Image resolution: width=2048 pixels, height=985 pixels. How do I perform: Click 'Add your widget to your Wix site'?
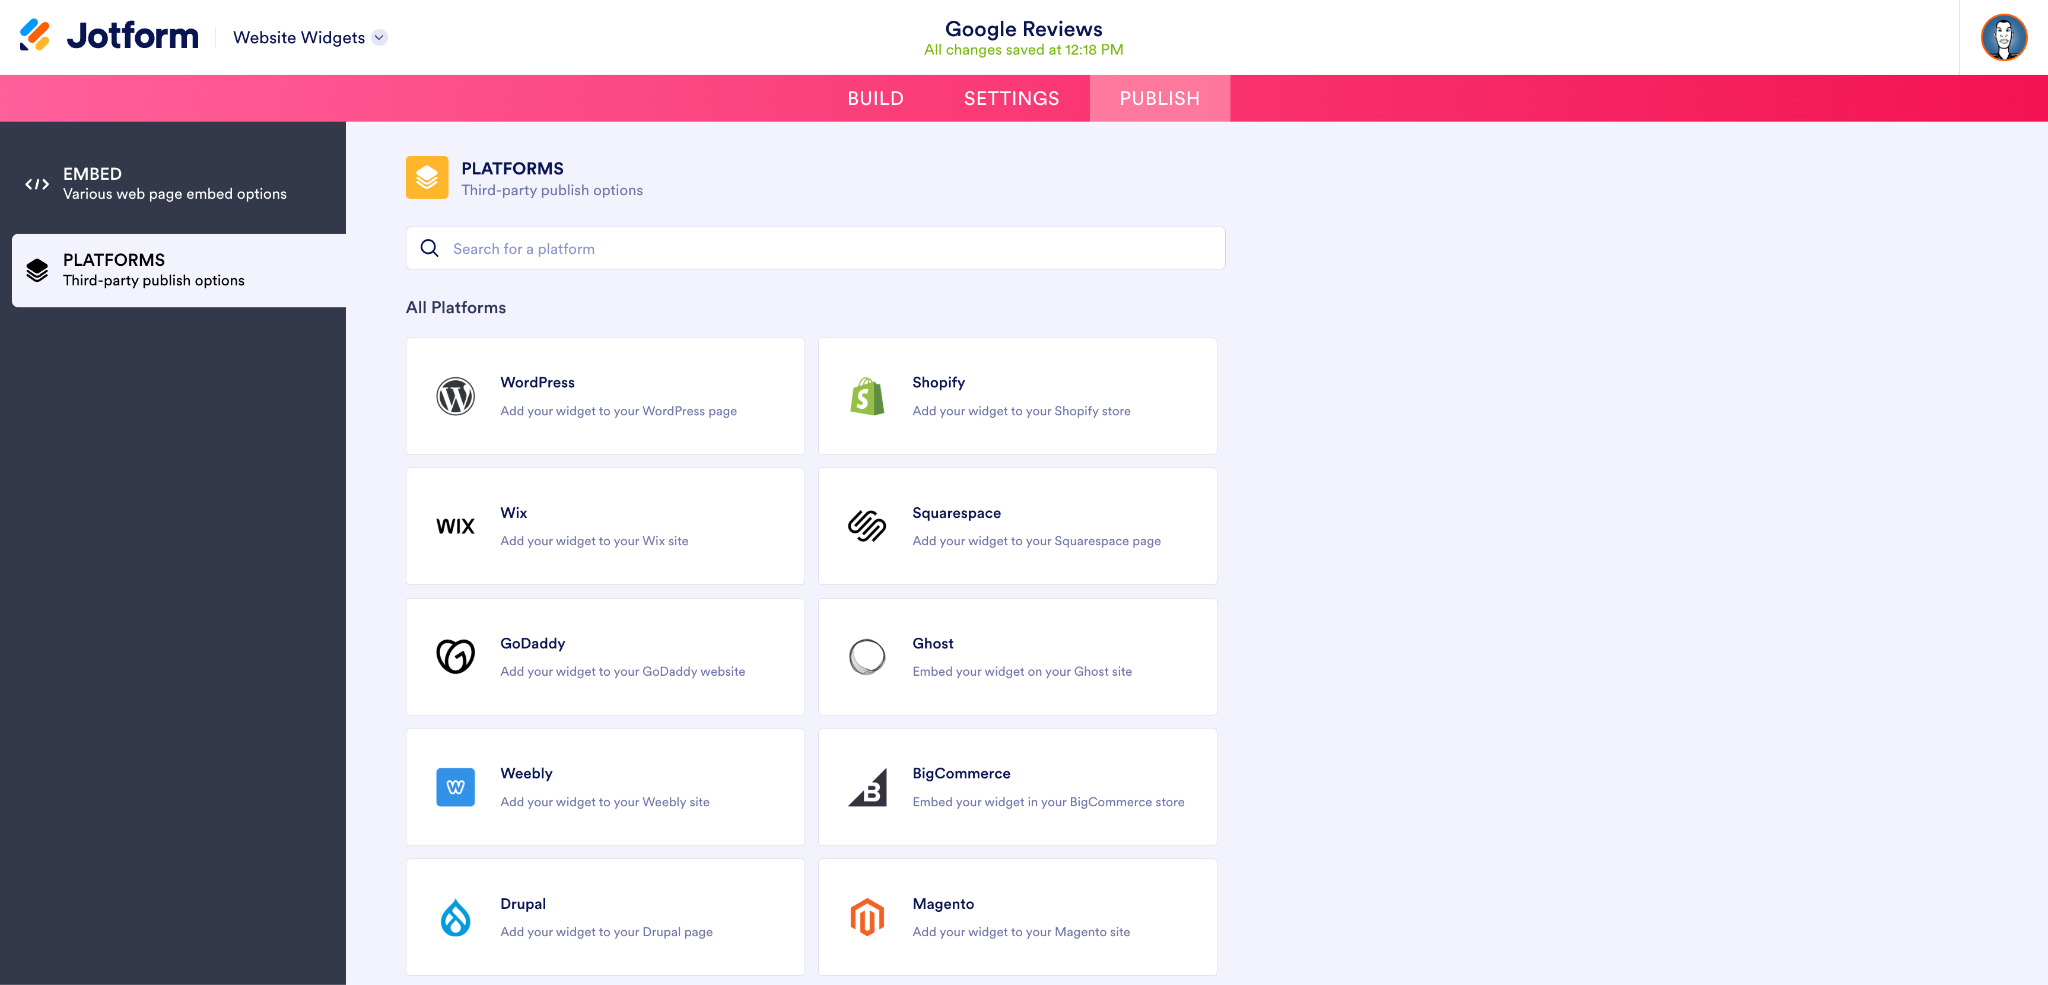click(x=594, y=541)
